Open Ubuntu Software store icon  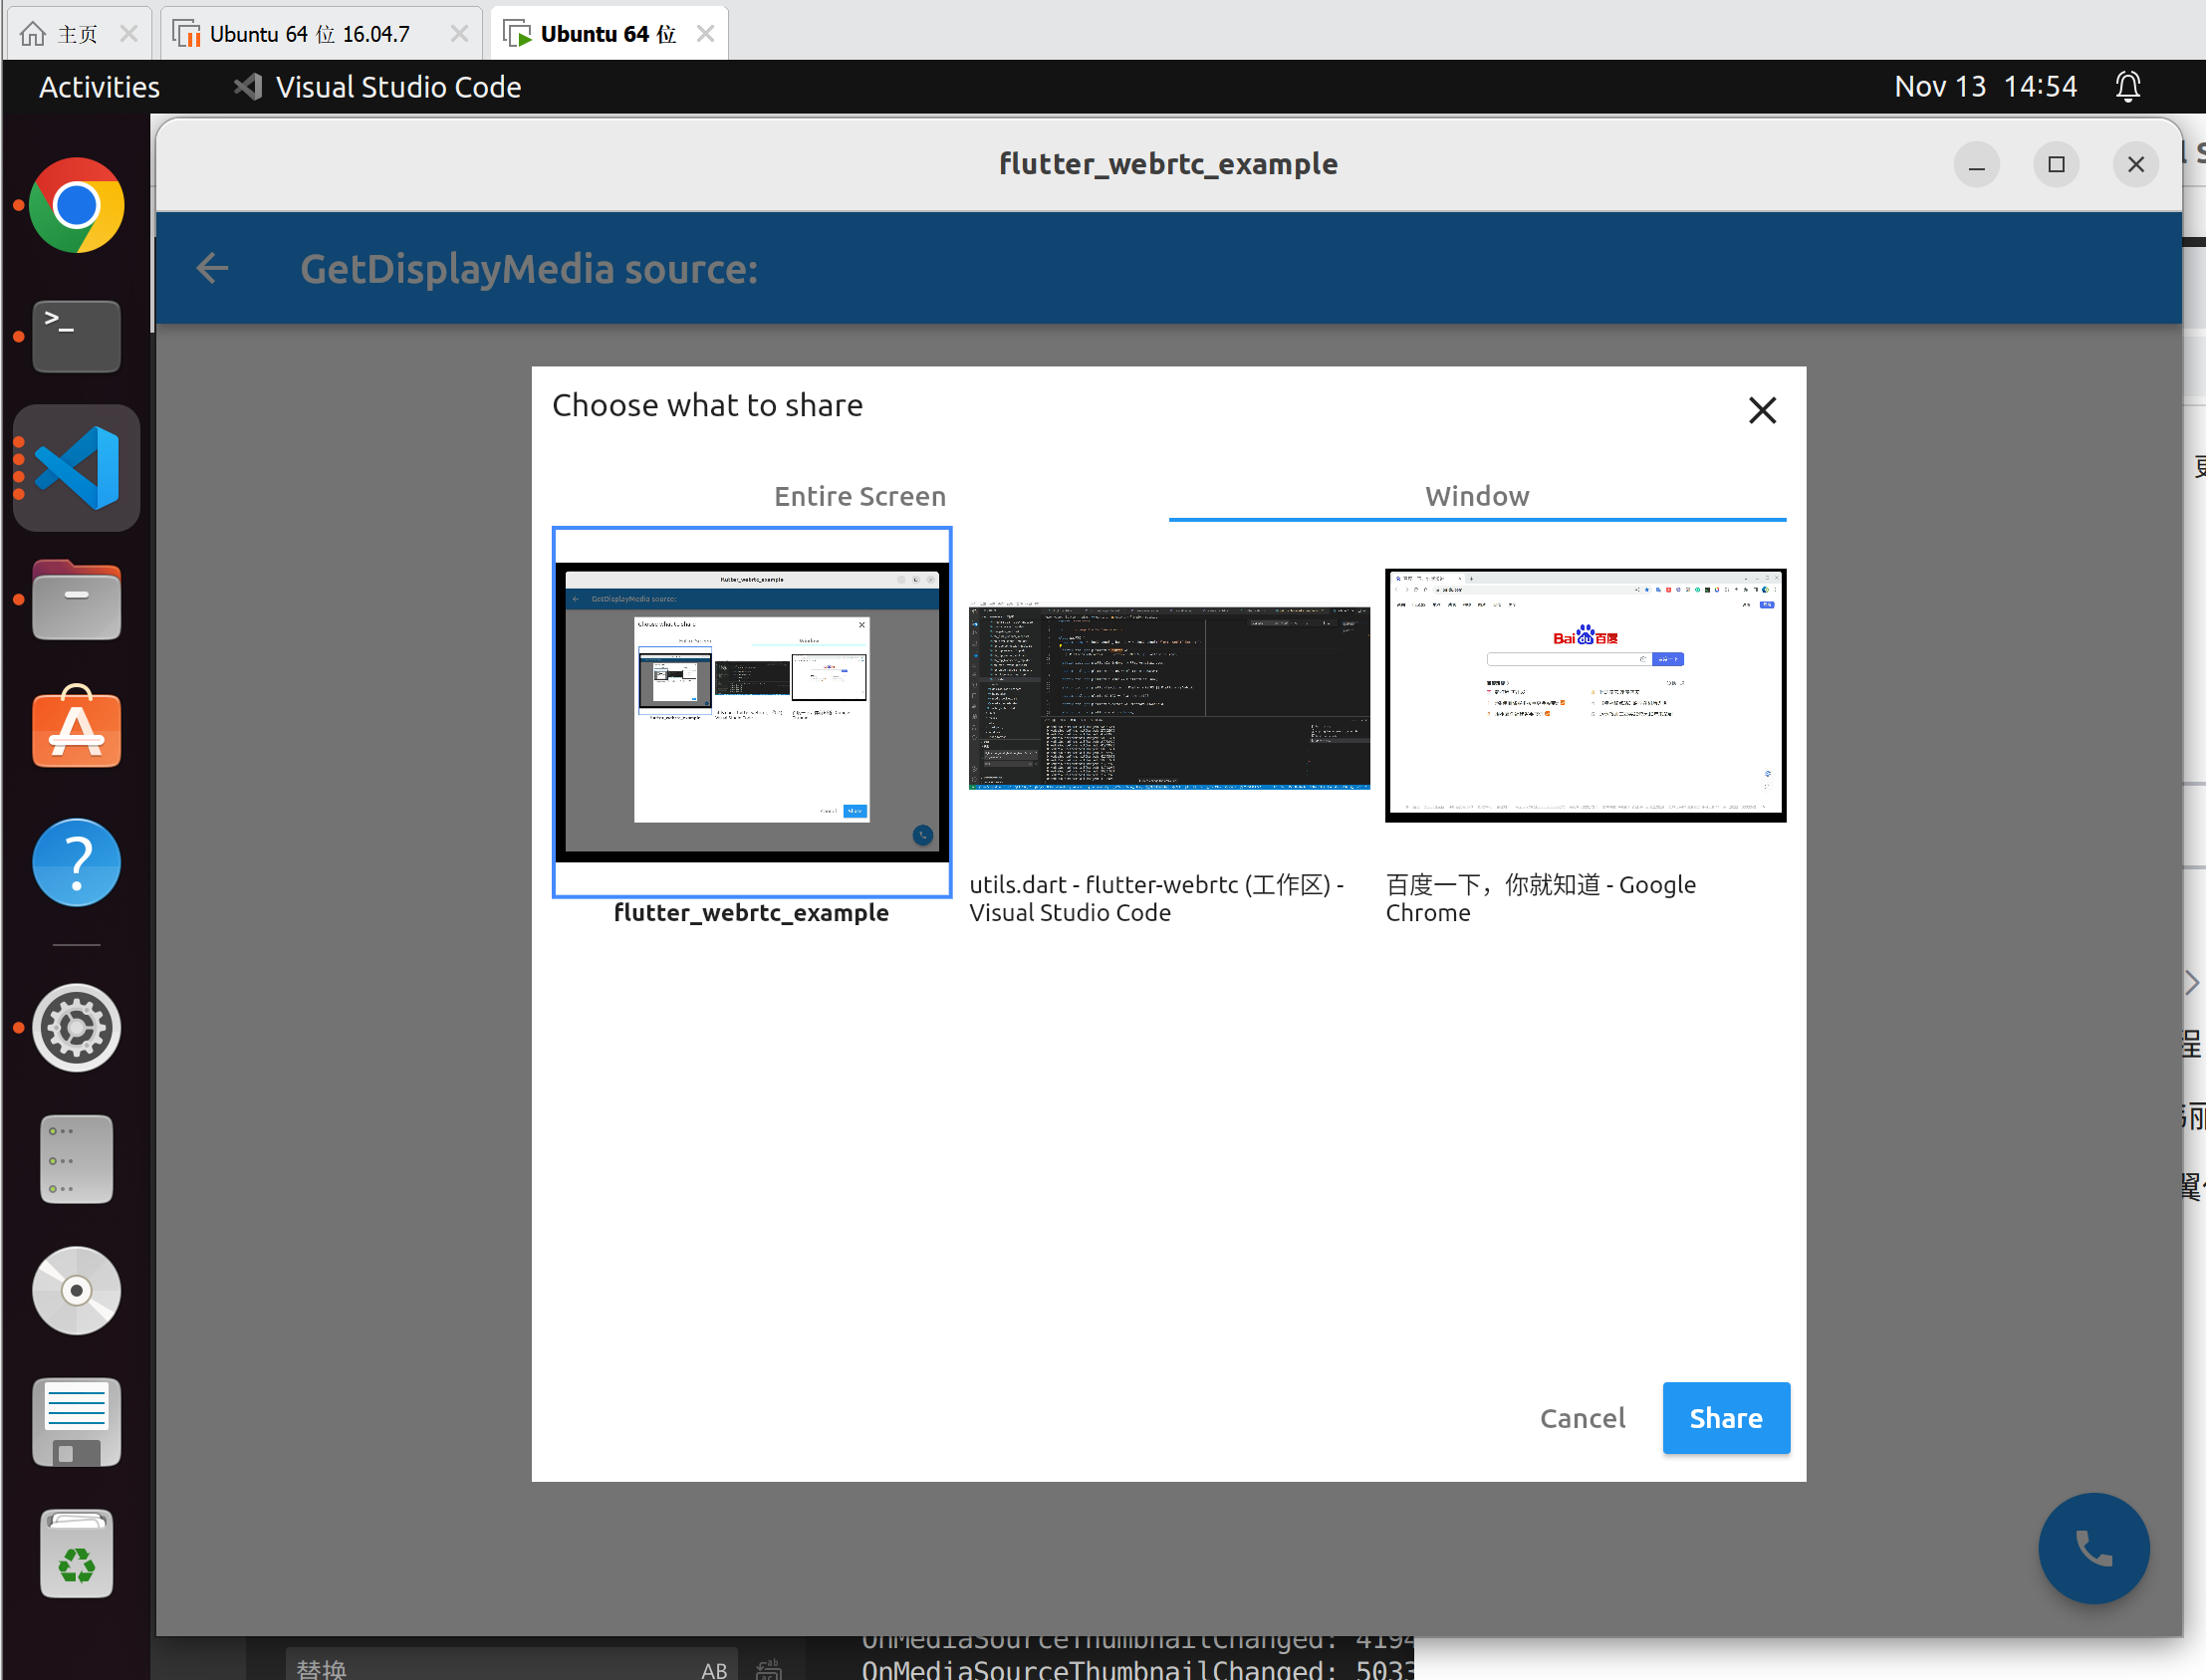tap(77, 729)
